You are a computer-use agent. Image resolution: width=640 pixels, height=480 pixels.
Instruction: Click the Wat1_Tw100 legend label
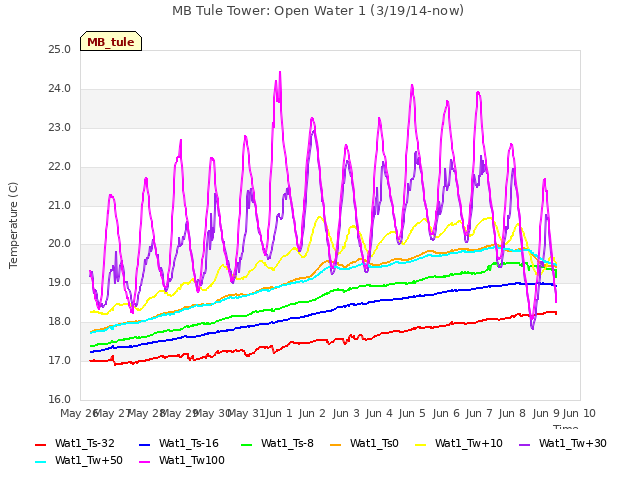coord(192,461)
